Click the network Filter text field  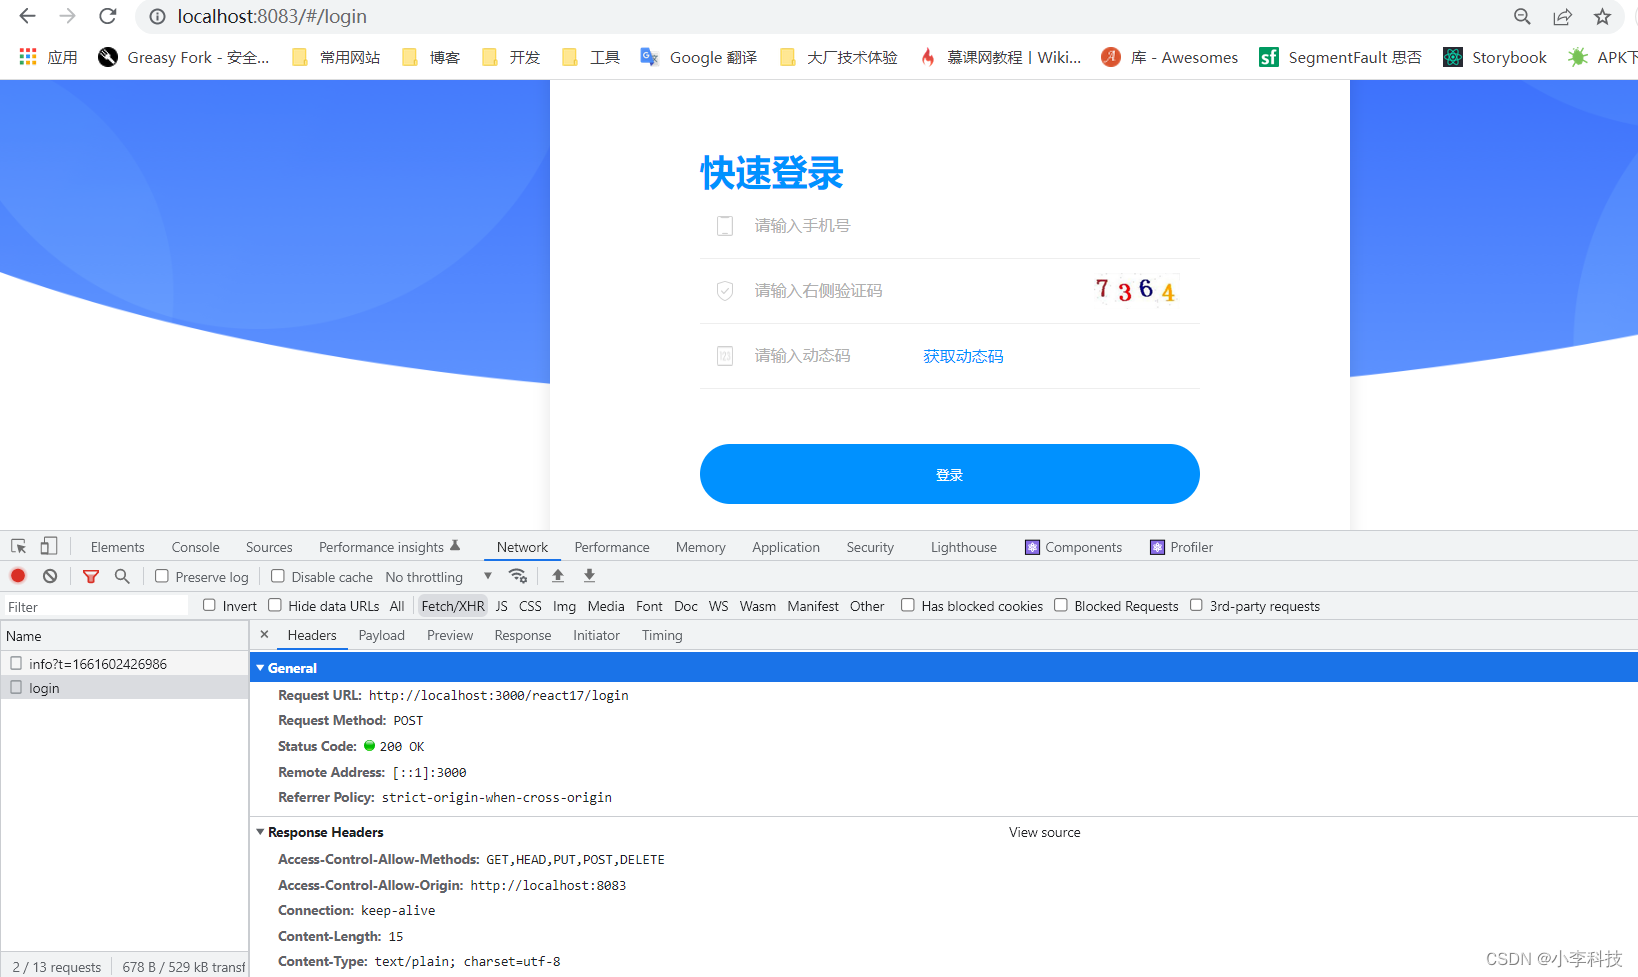point(96,606)
